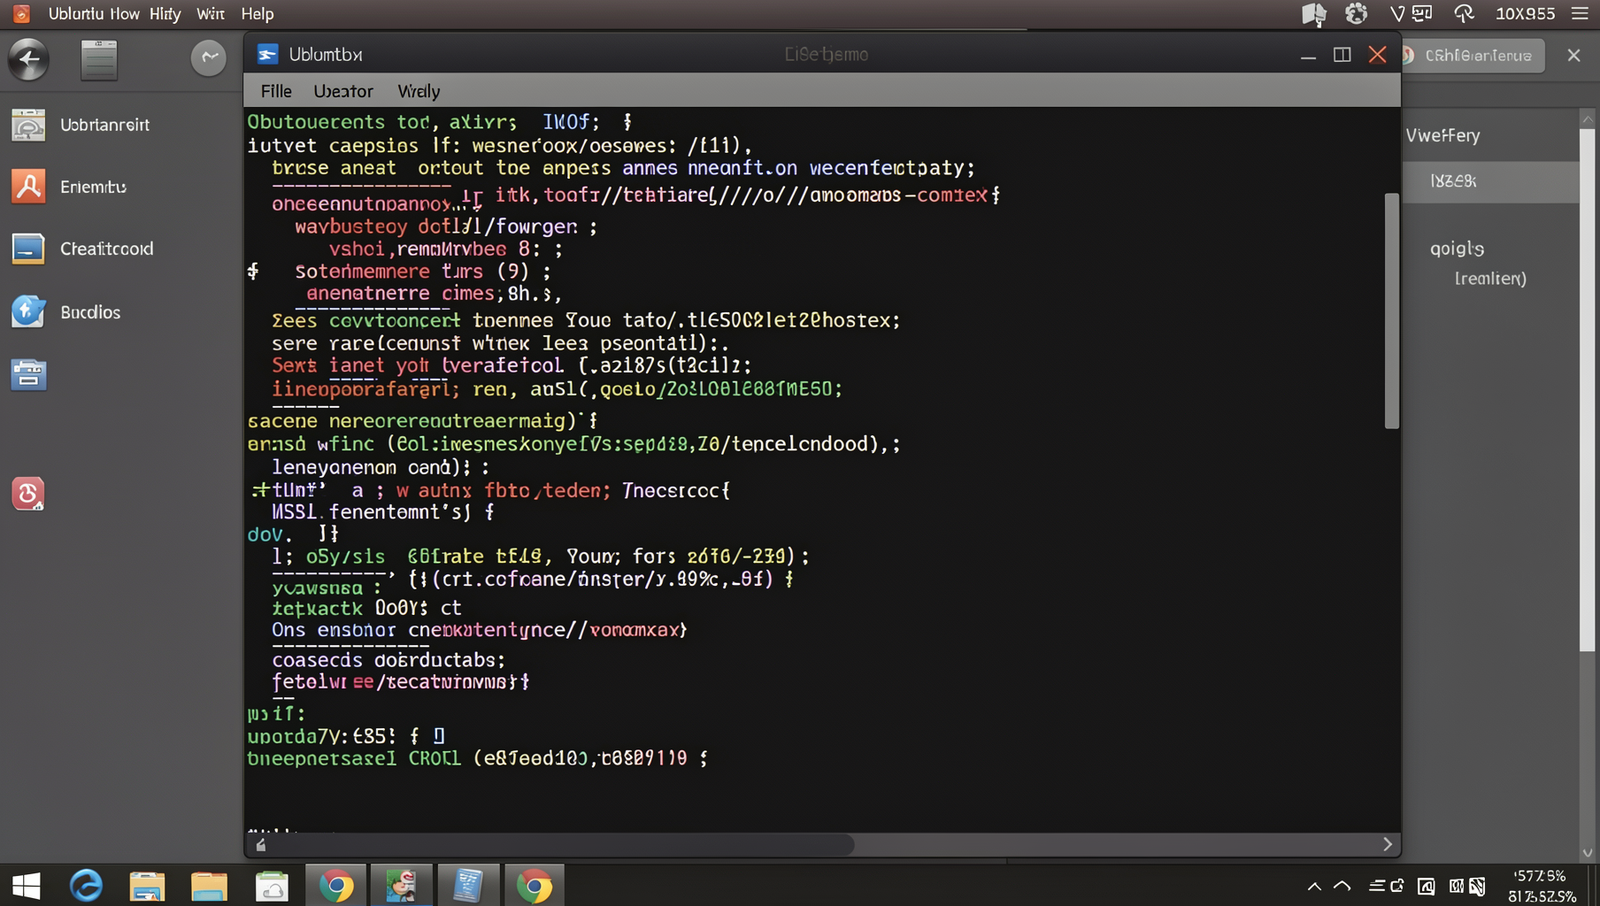Image resolution: width=1600 pixels, height=906 pixels.
Task: Click the blue Bucdios sidebar icon
Action: (x=28, y=312)
